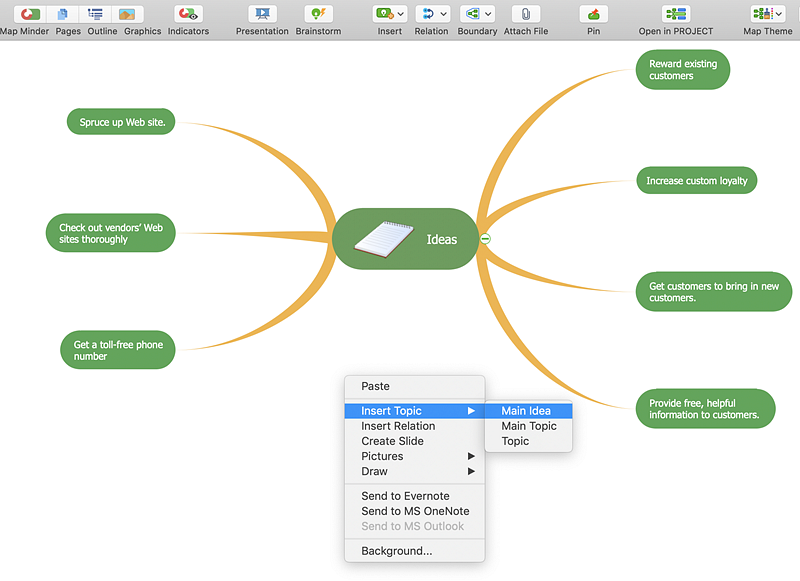
Task: Choose Send to Evernote
Action: pyautogui.click(x=405, y=496)
